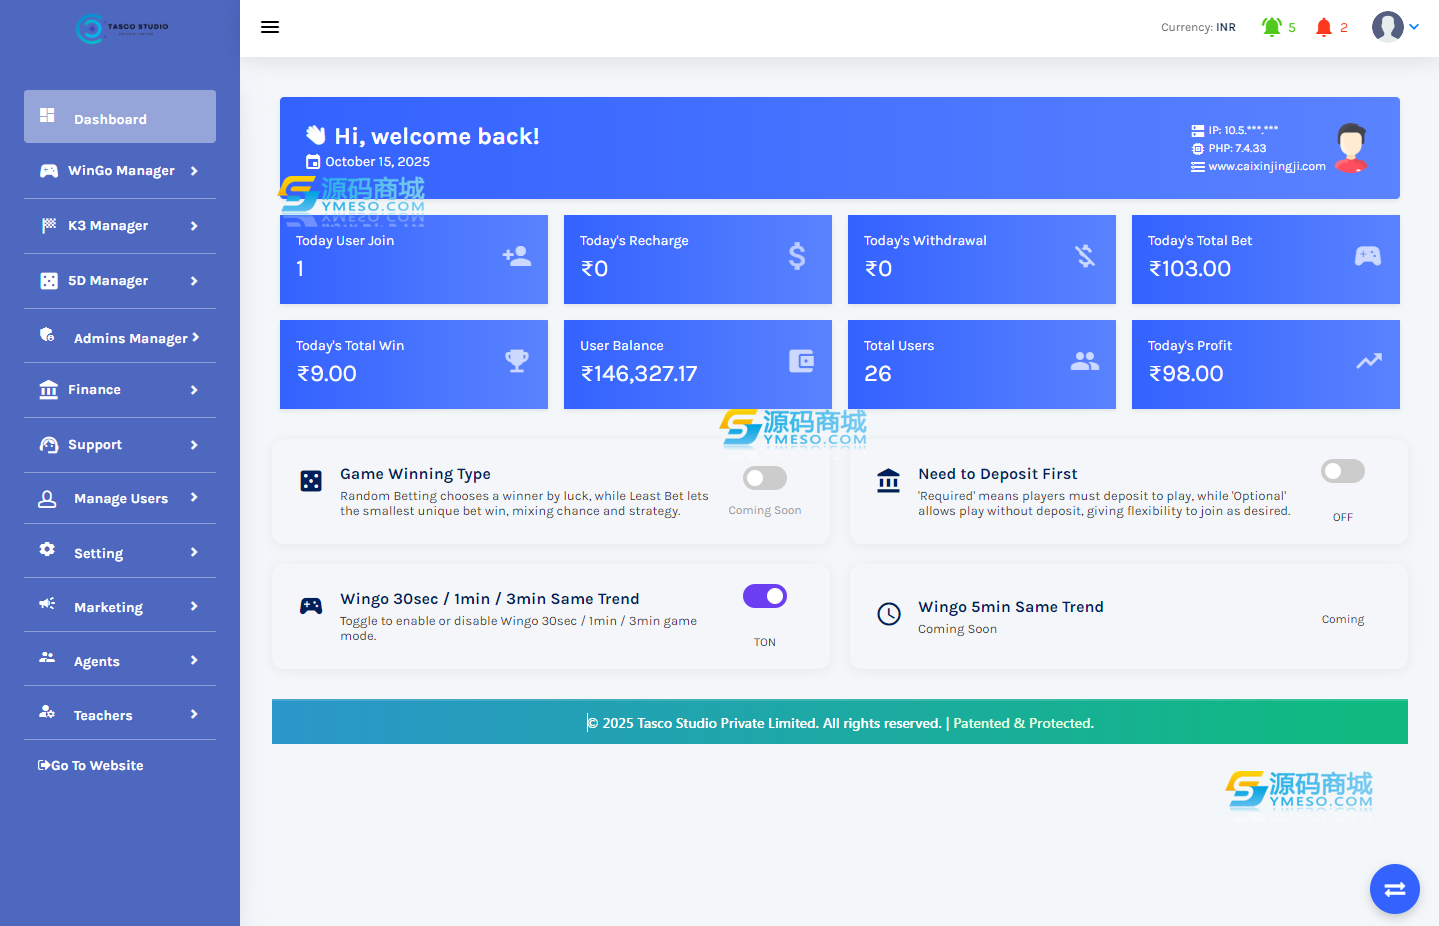Click the floating swap arrows button
1439x926 pixels.
point(1394,889)
